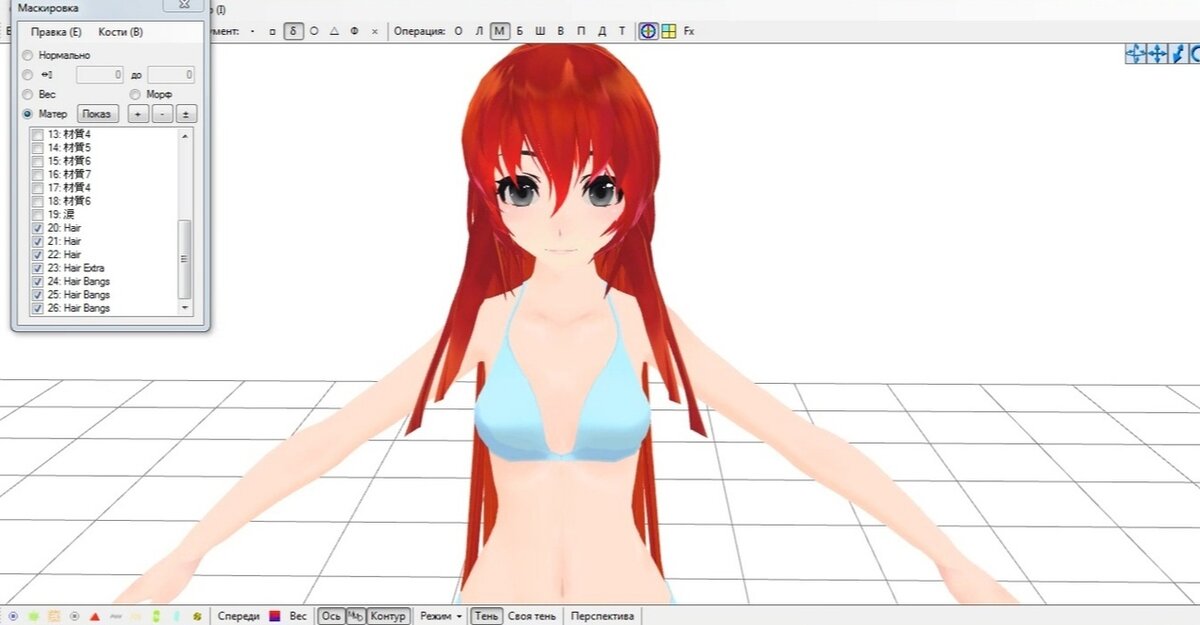Choose operation Л in the top toolbar
Image resolution: width=1200 pixels, height=625 pixels.
[x=480, y=31]
